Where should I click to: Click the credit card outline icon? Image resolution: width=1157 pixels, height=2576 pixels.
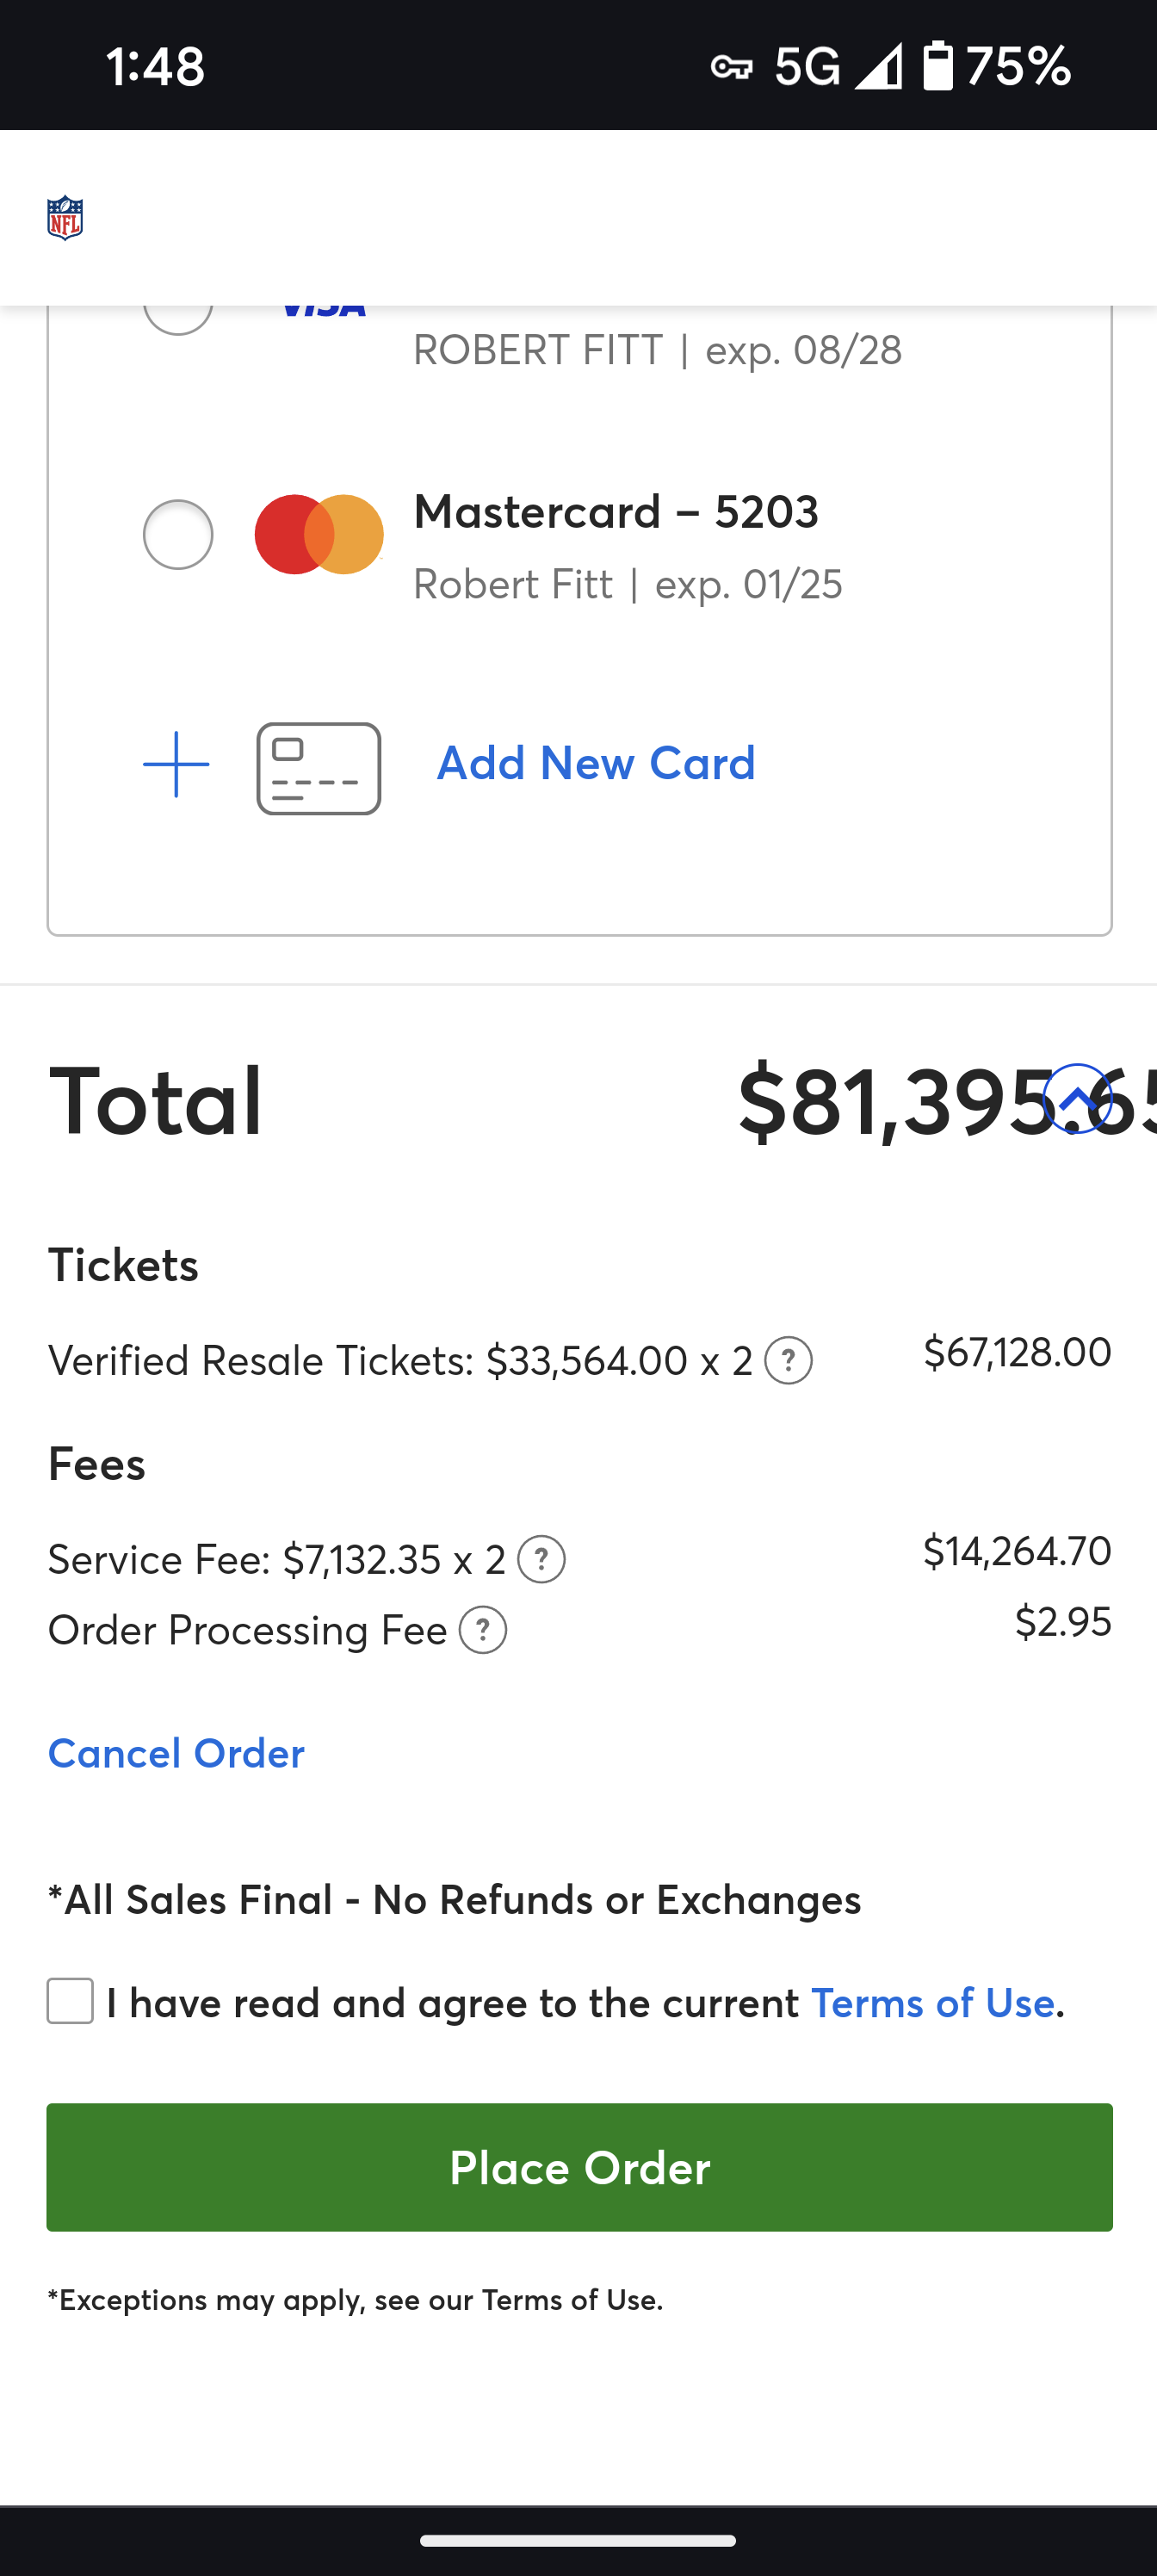point(318,768)
